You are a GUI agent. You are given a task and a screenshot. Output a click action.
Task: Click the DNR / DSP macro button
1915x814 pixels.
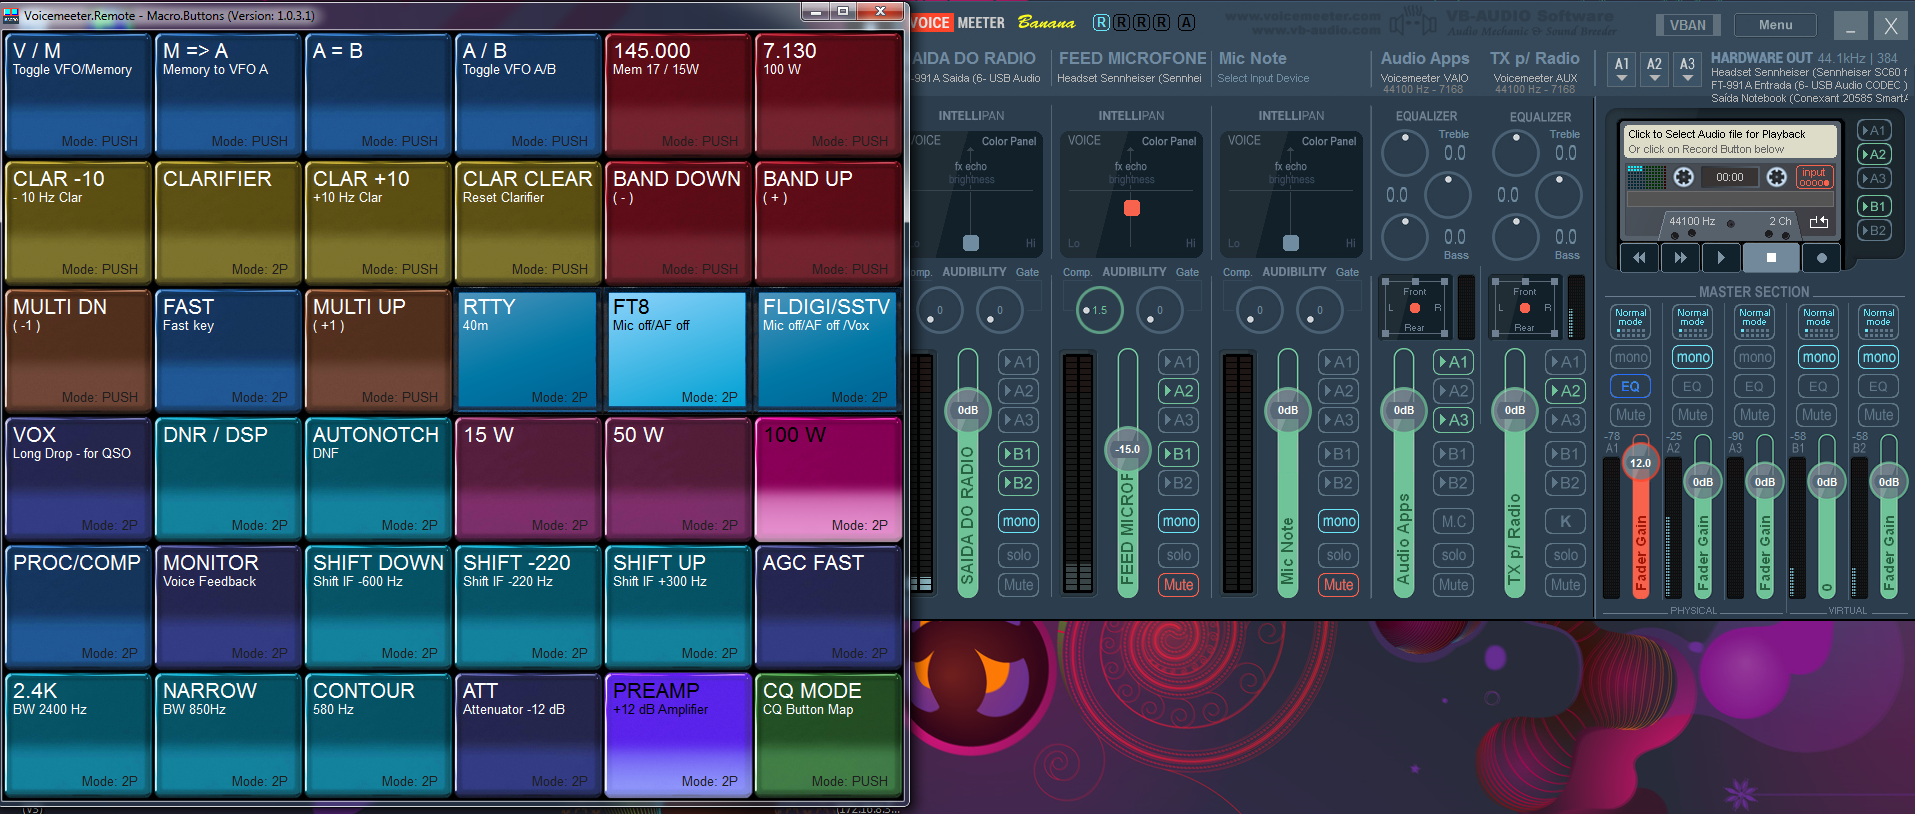pyautogui.click(x=228, y=478)
